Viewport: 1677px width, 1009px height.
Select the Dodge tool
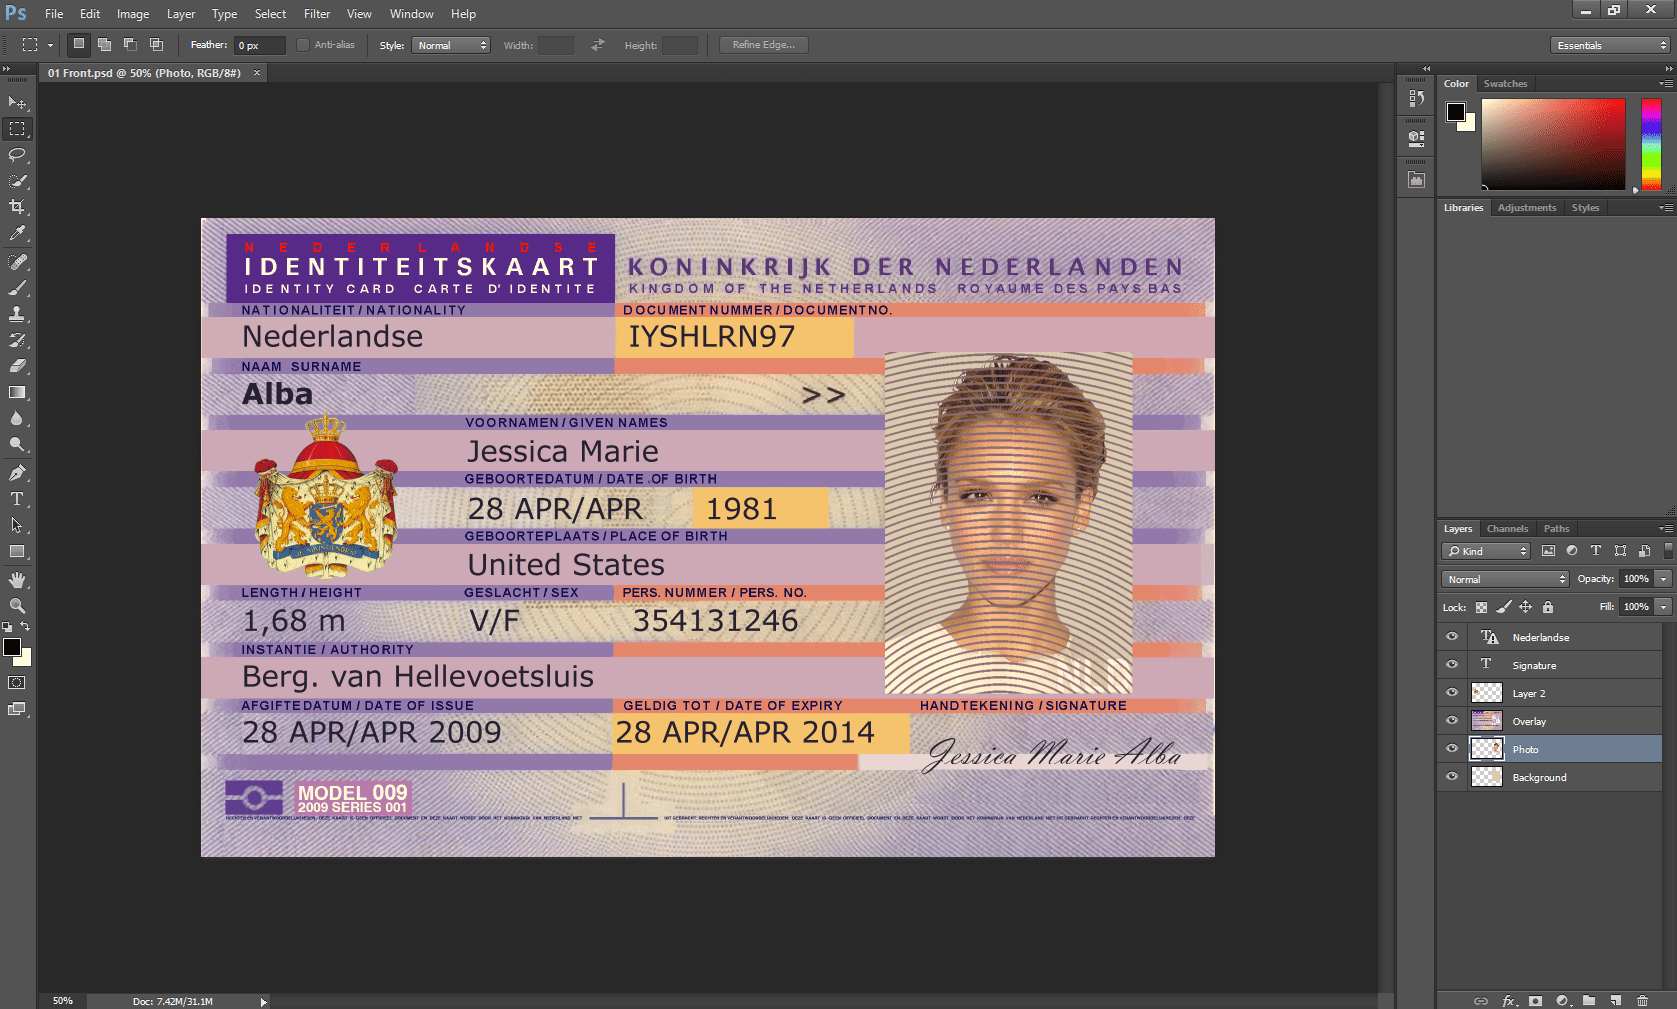(x=17, y=444)
